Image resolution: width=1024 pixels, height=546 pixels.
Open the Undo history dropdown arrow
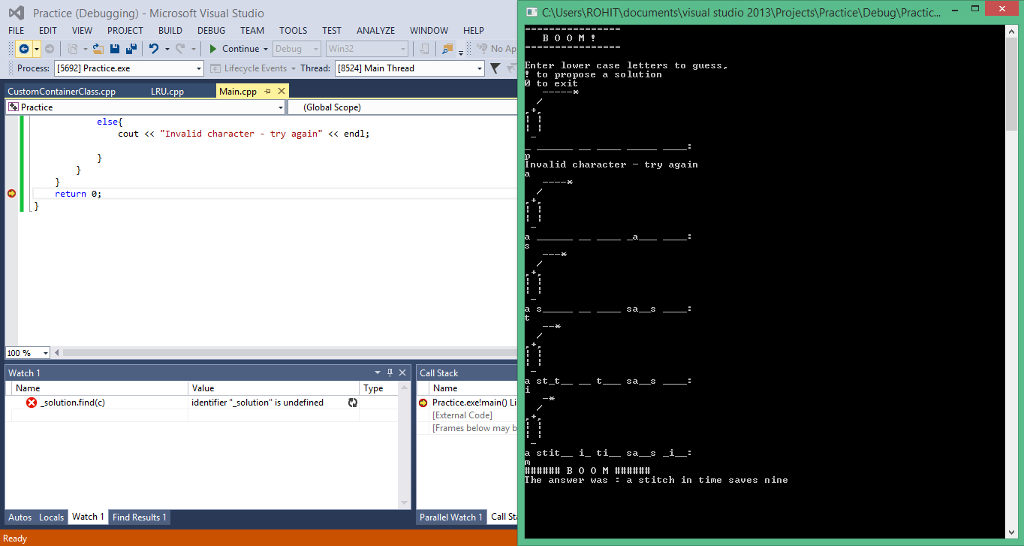[x=167, y=49]
